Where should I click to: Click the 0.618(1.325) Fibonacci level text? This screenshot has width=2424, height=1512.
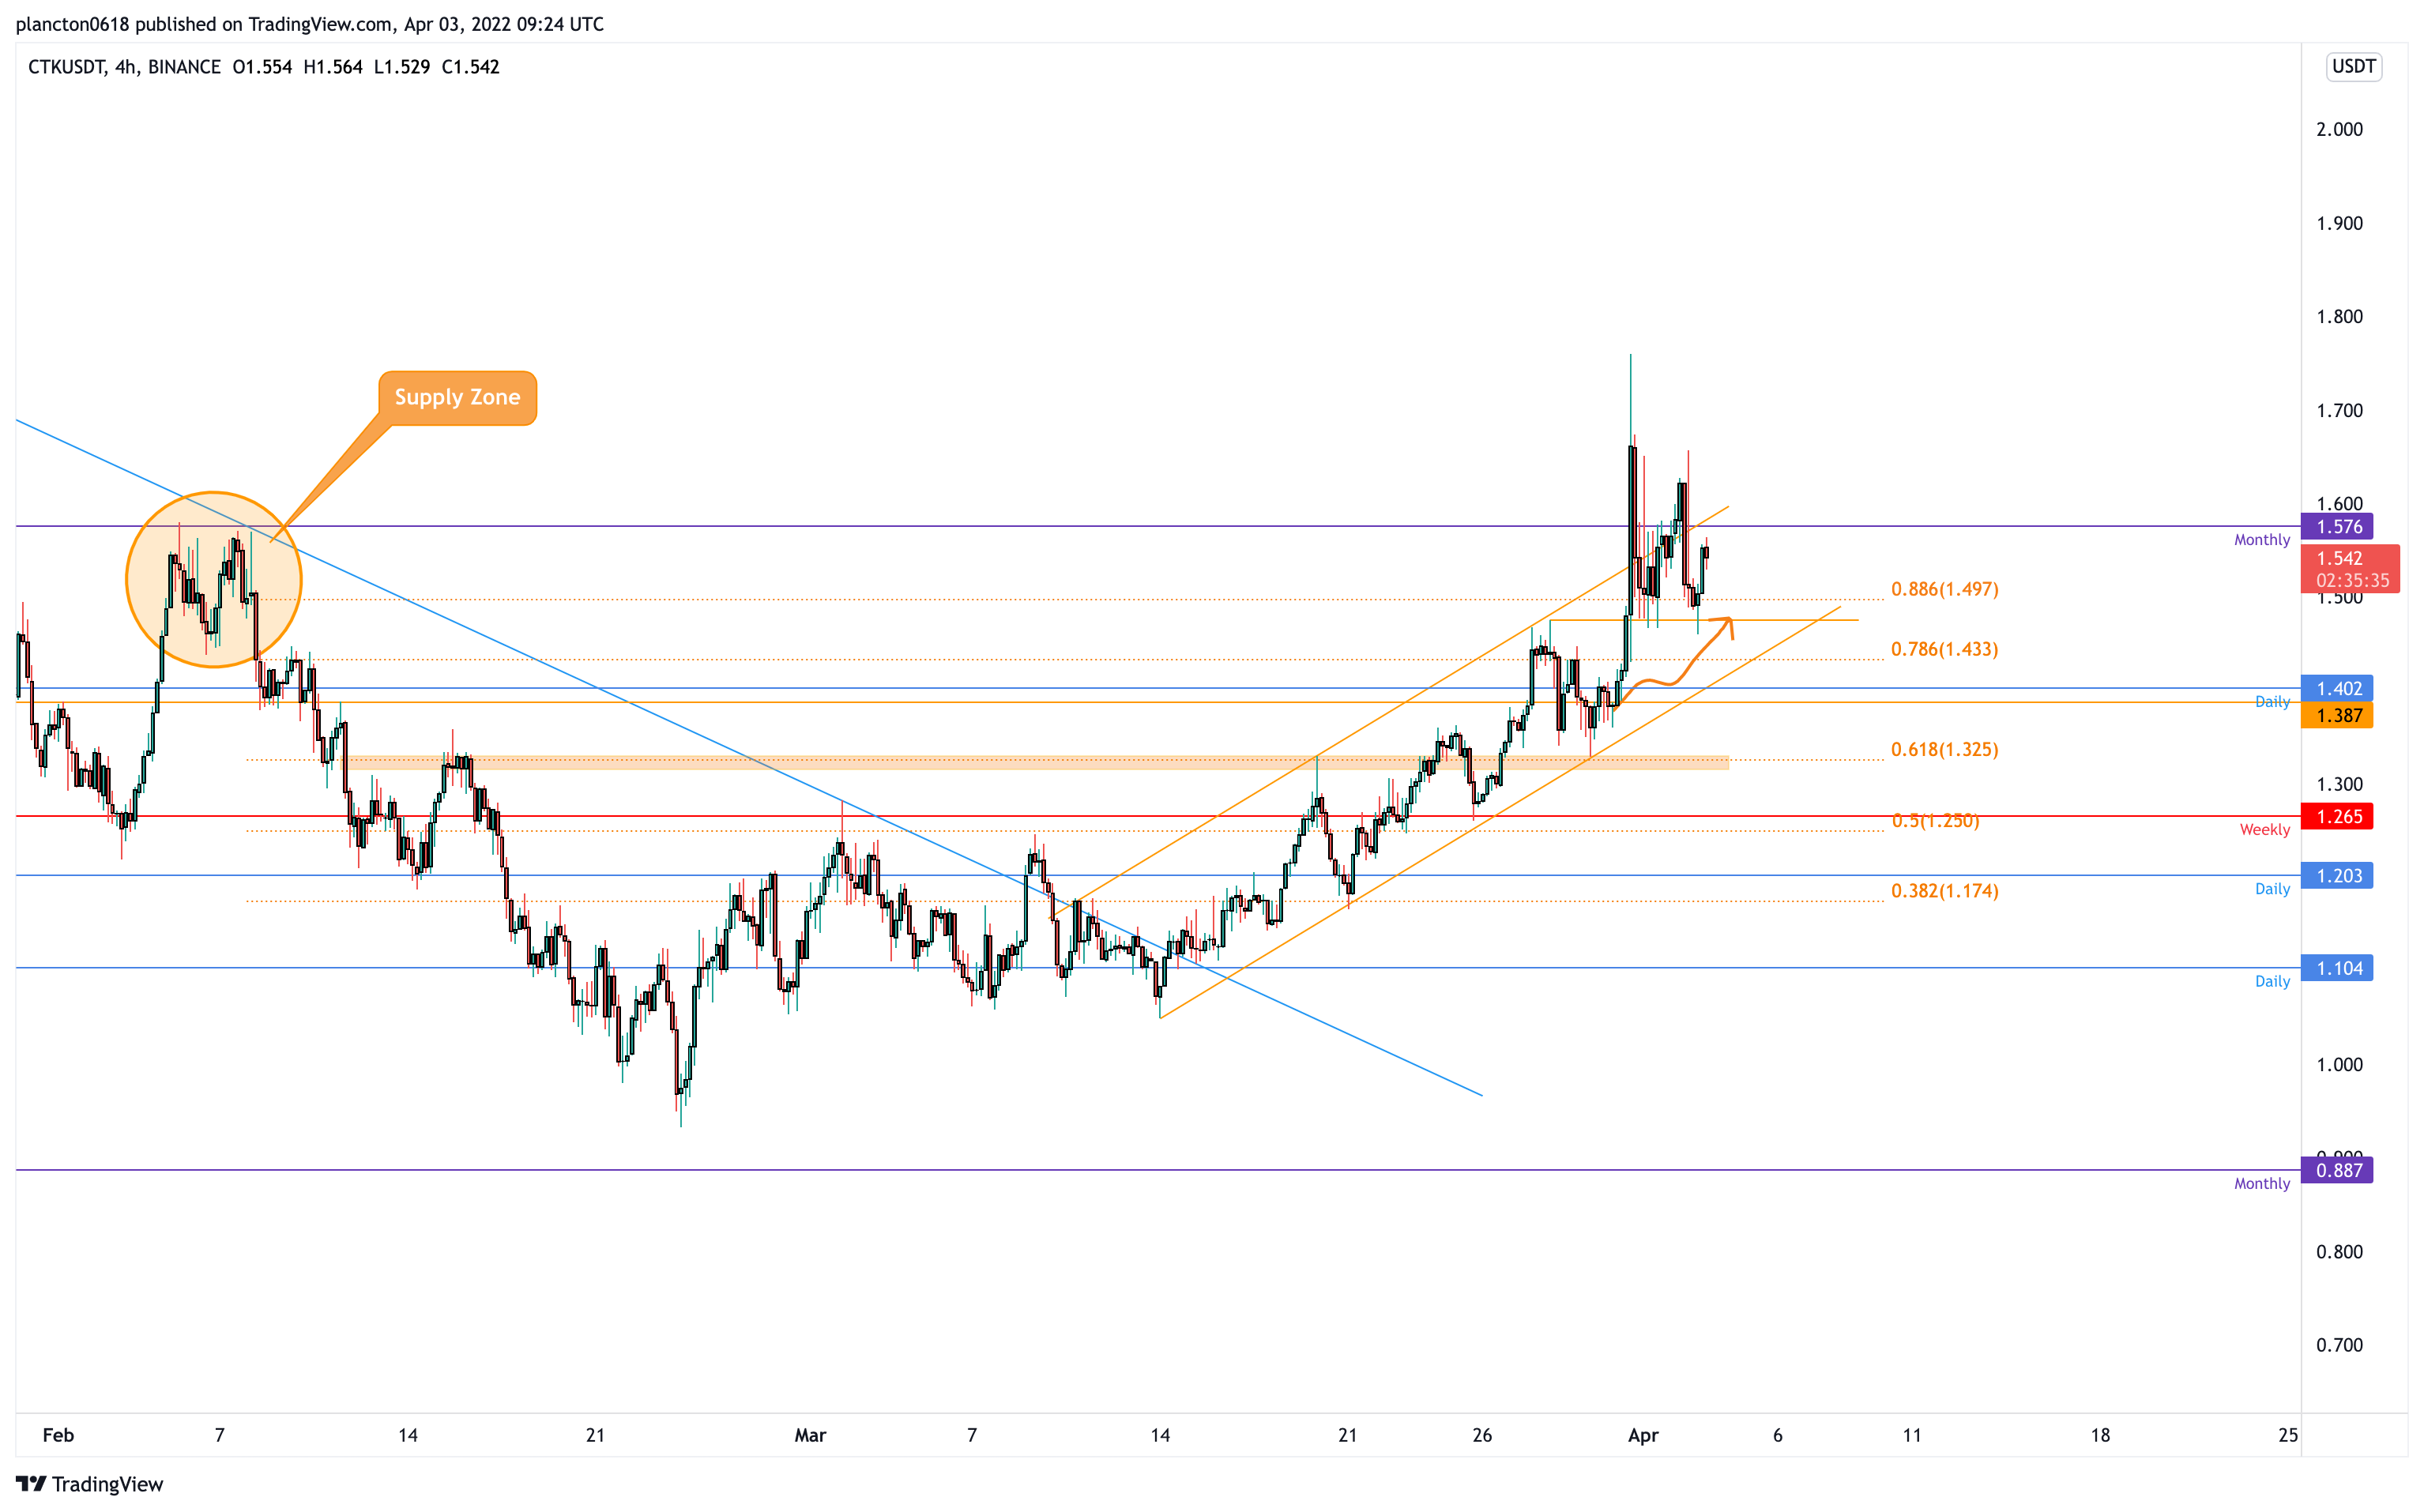(1944, 749)
